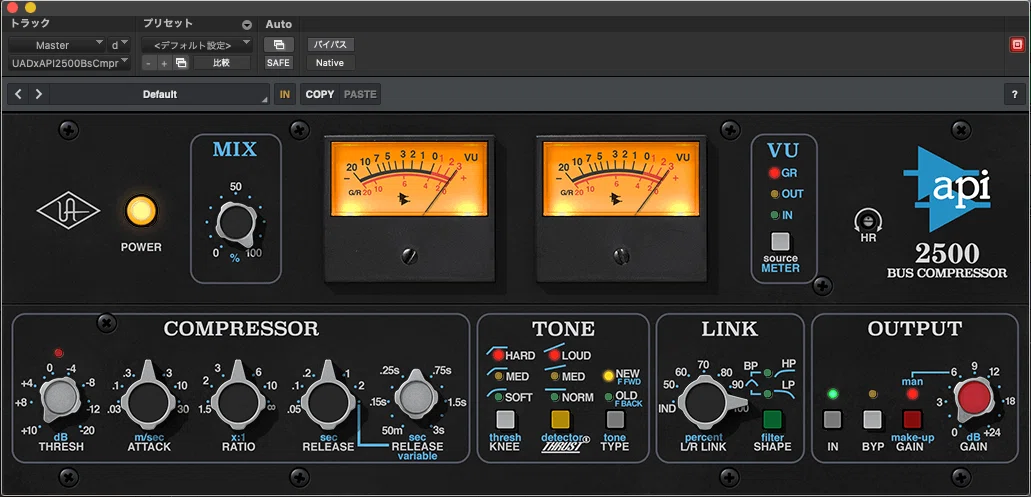Click the HR headroom trim screw
Viewport: 1031px width, 497px height.
pyautogui.click(x=868, y=220)
